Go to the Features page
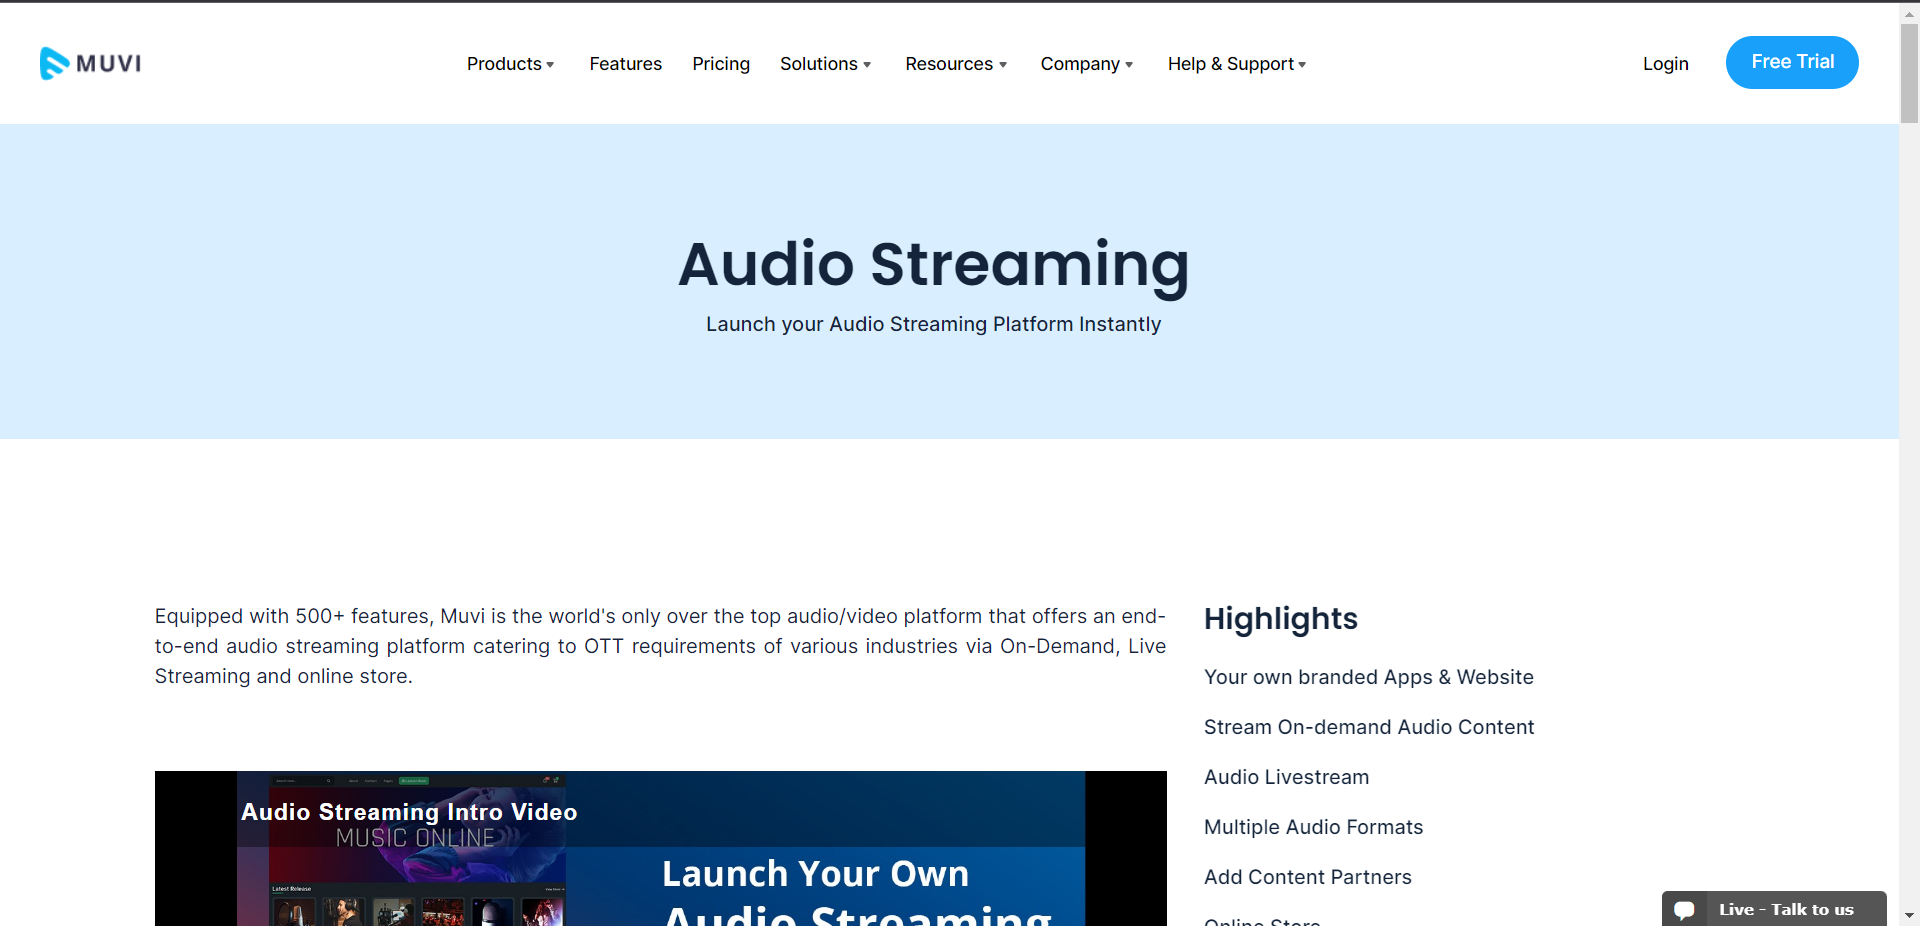Screen dimensions: 1920x926 coord(625,64)
